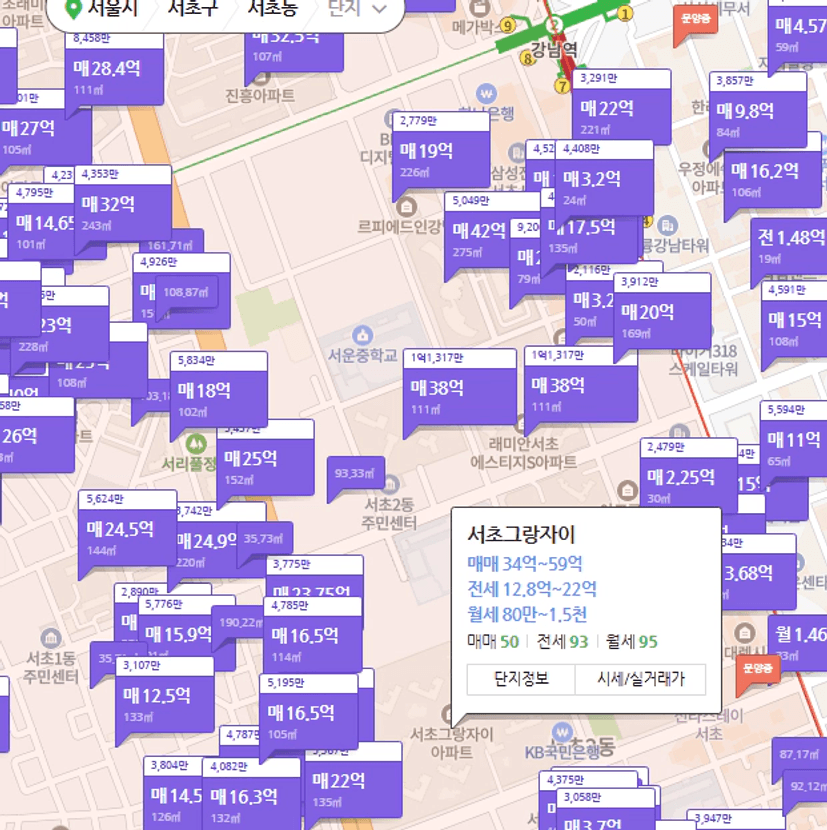Click the 월세 95 listing count

(x=632, y=642)
